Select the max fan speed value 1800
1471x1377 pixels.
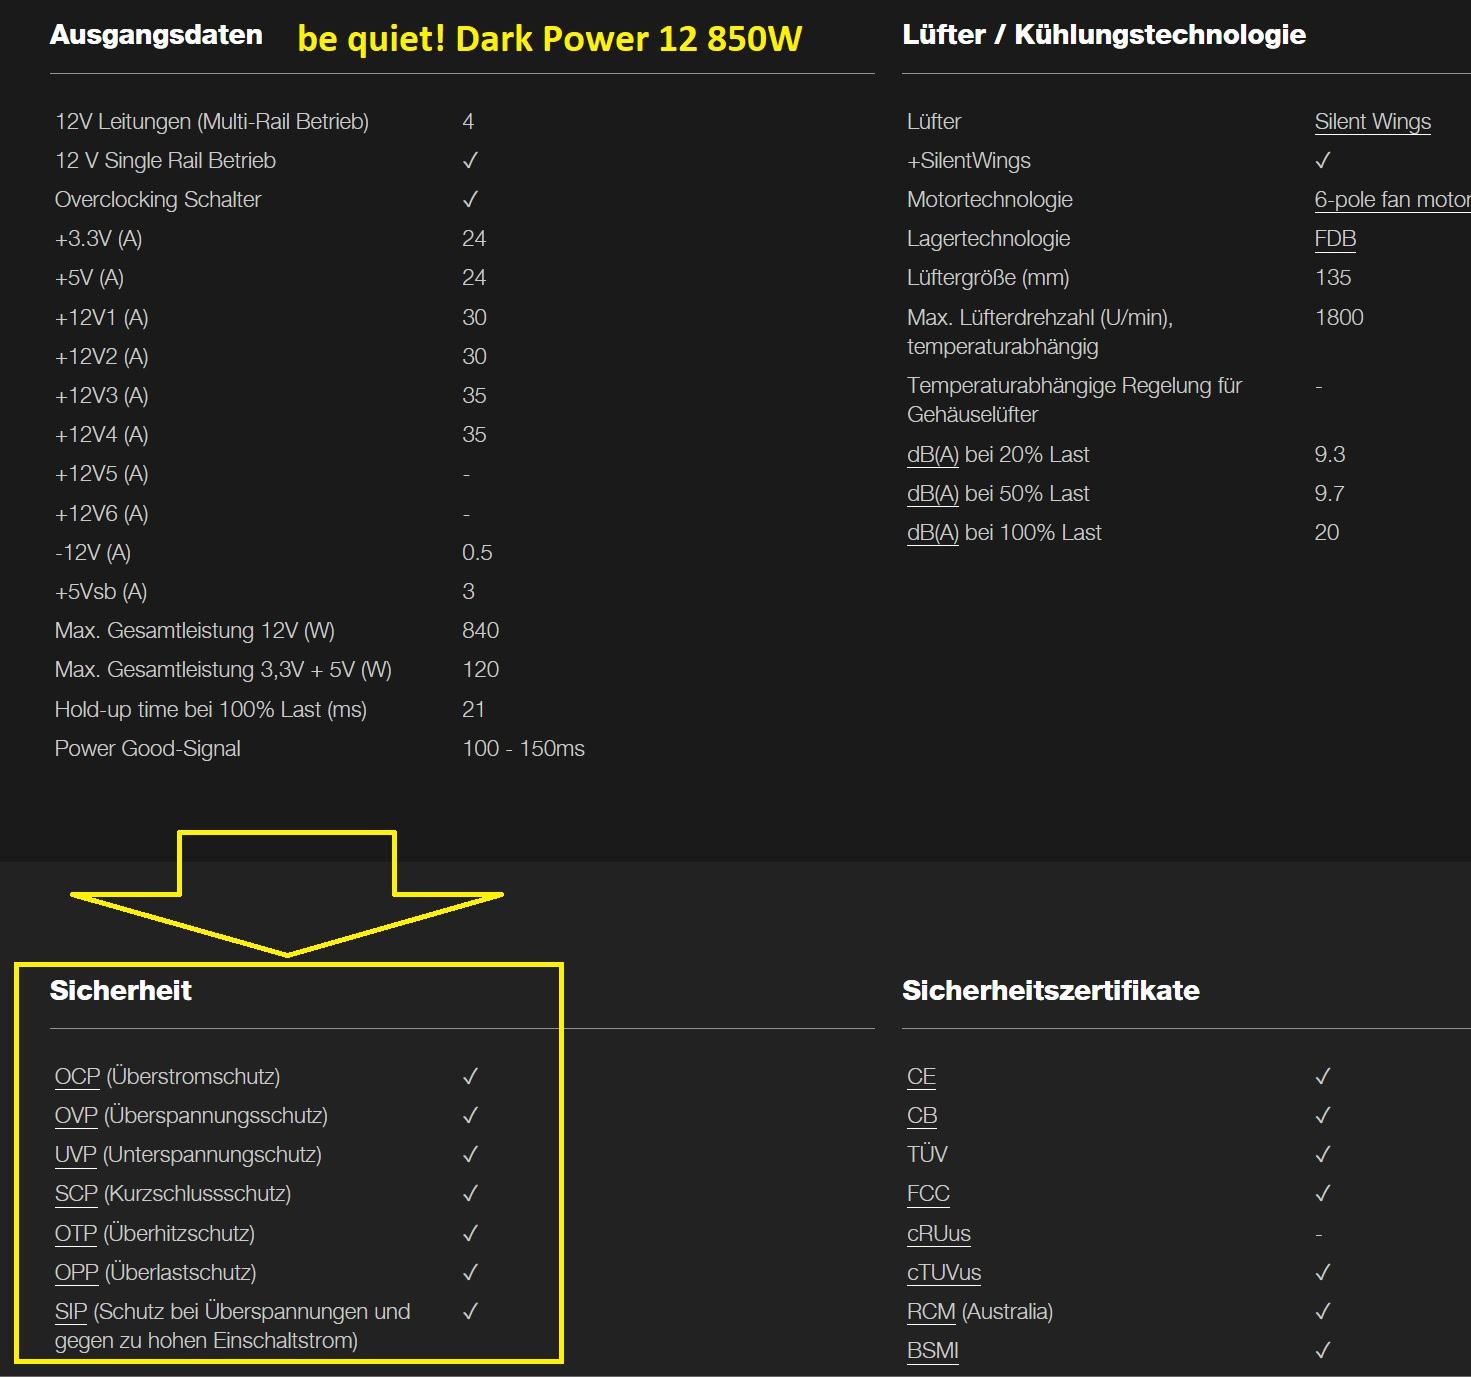coord(1339,318)
